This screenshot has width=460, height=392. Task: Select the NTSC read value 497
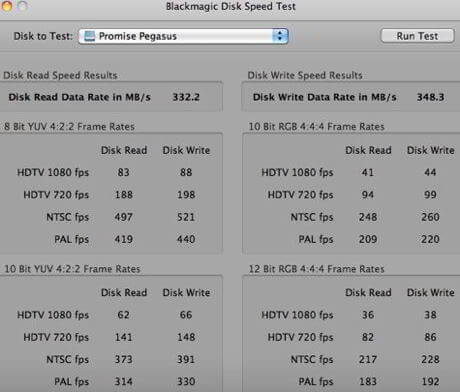tap(124, 217)
